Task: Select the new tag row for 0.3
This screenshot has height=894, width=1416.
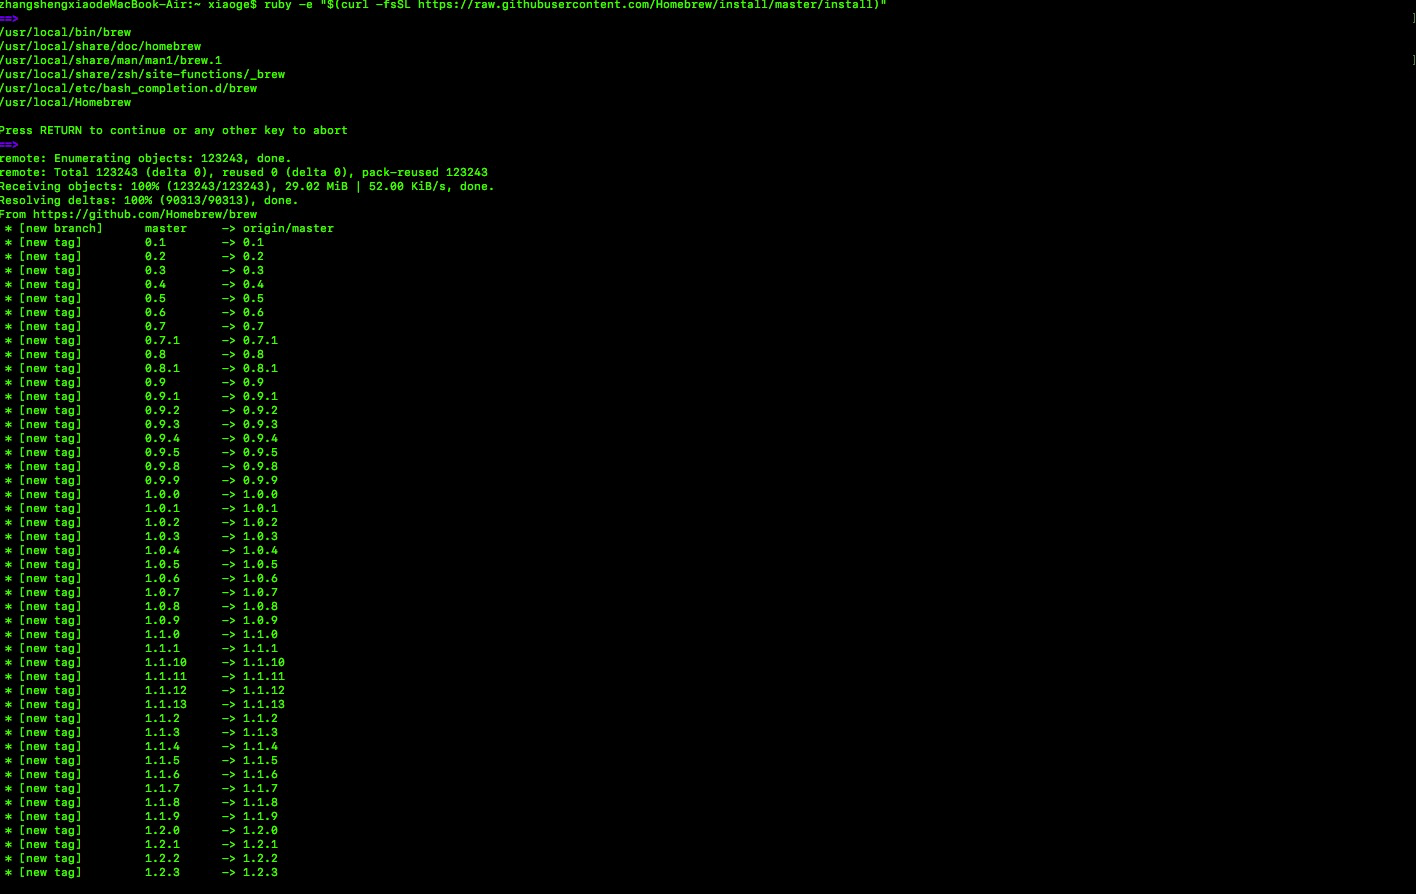Action: [x=134, y=270]
